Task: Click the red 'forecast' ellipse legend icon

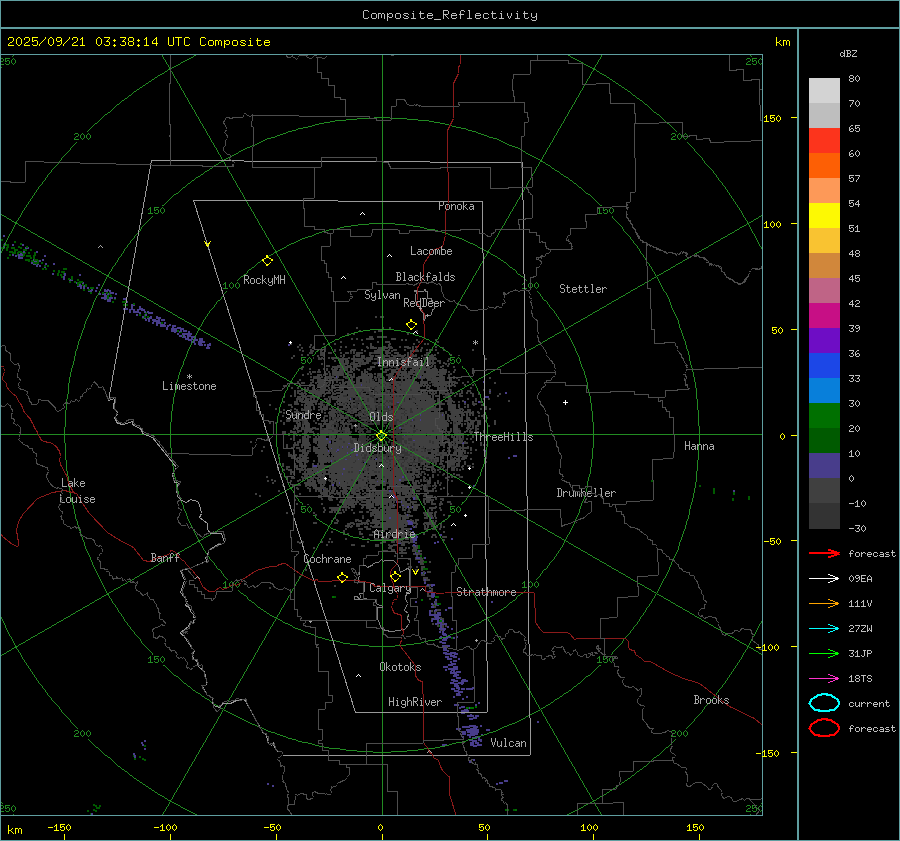Action: 824,728
